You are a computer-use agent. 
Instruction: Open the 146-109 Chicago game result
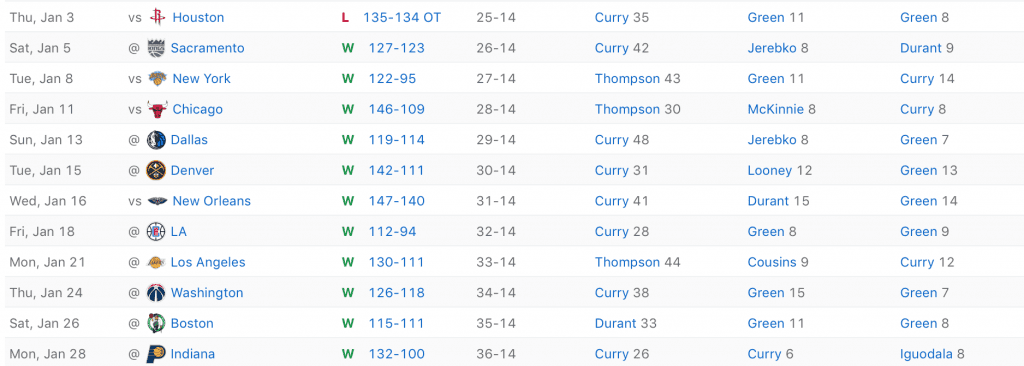(x=396, y=110)
